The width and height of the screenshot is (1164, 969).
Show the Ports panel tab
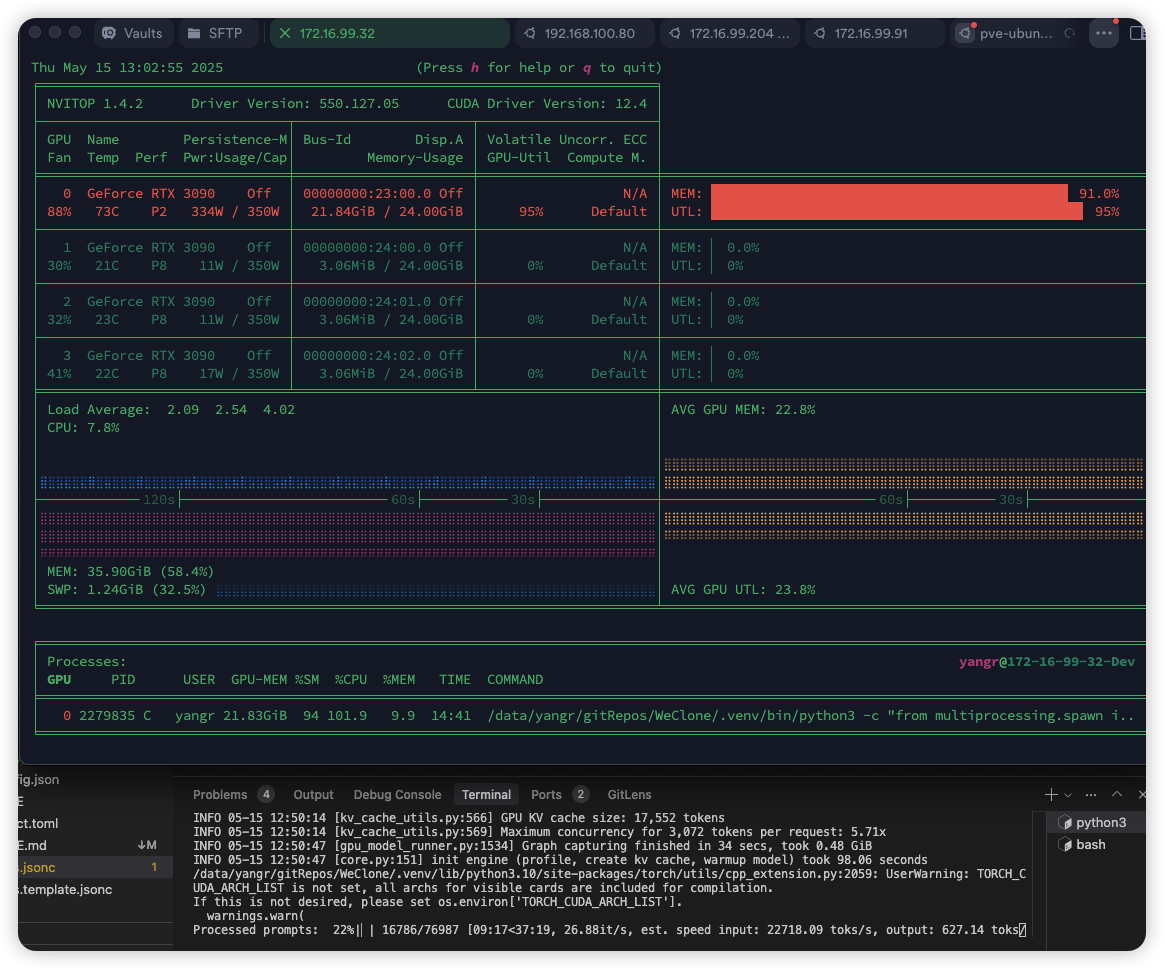click(546, 795)
